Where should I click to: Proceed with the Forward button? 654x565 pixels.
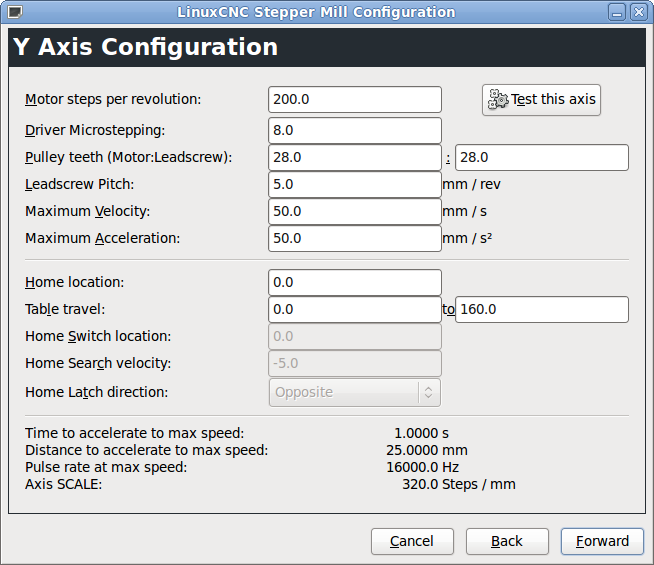click(x=602, y=541)
